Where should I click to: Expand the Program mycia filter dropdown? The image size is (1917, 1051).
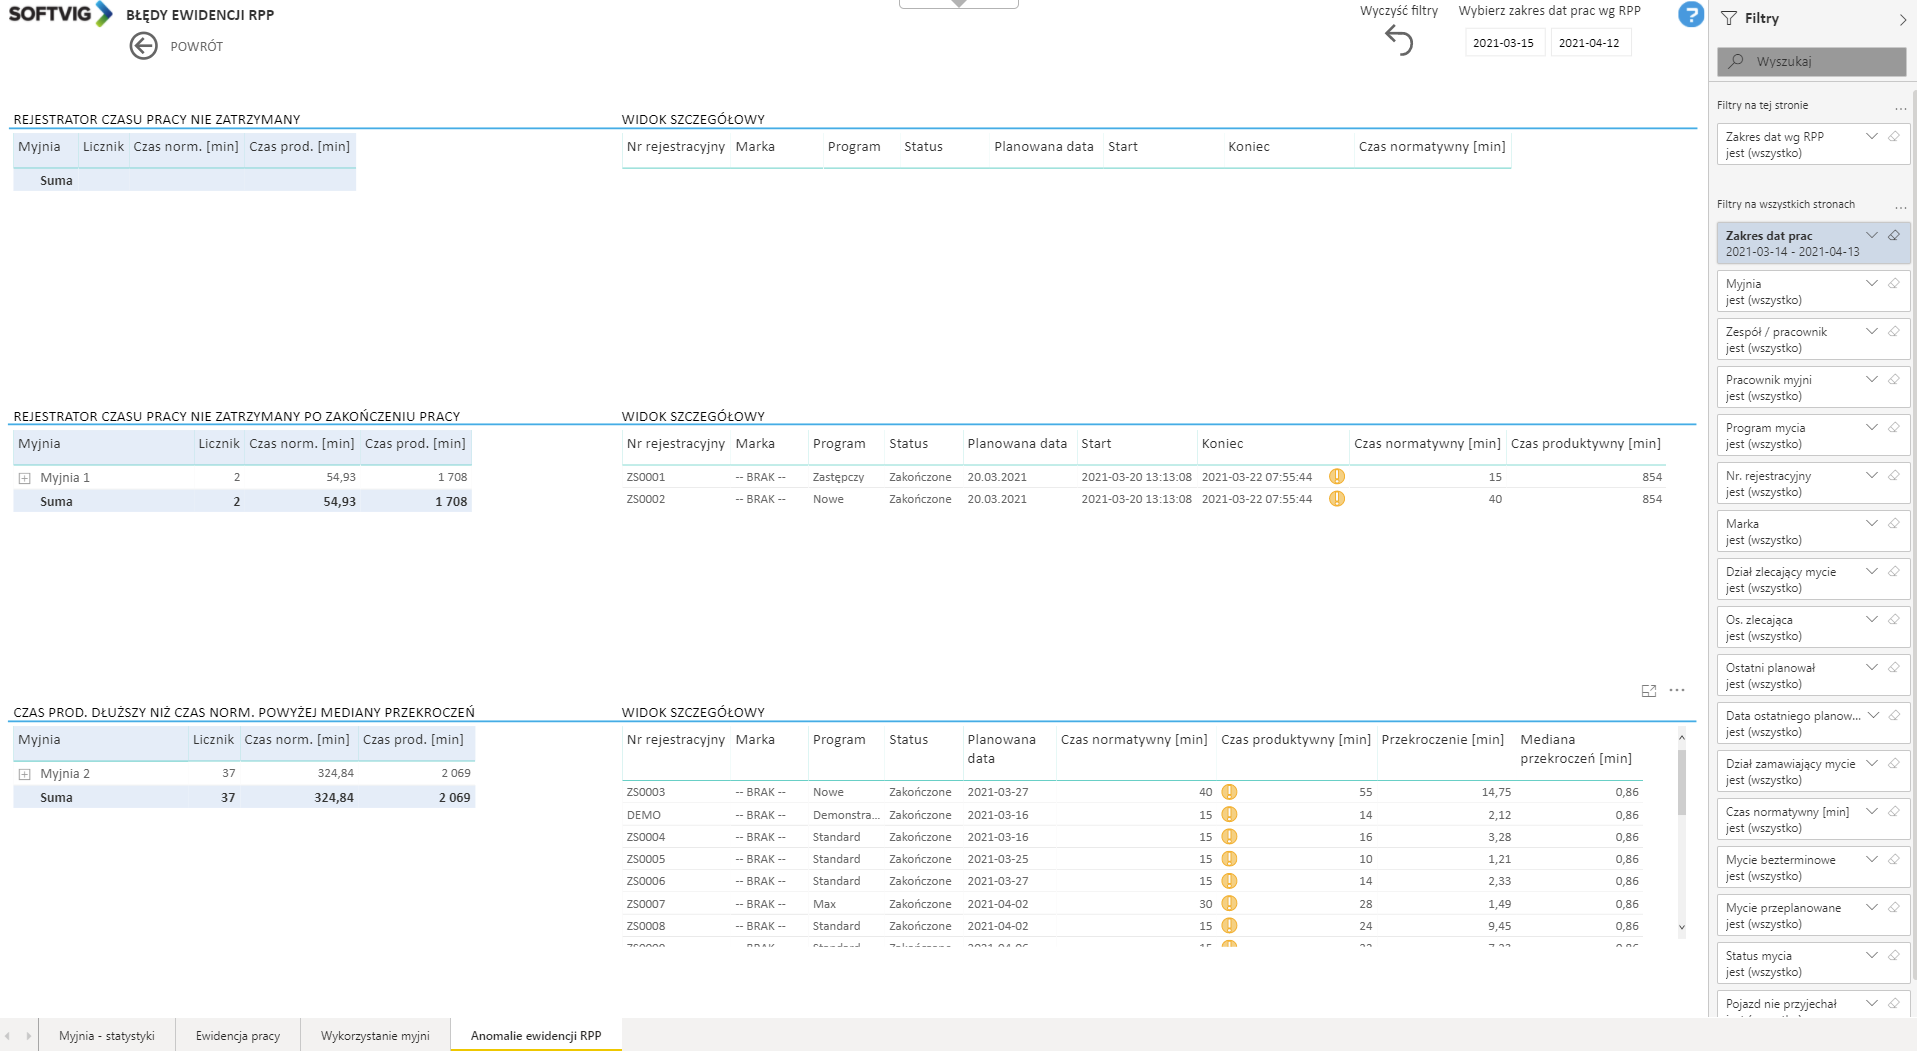point(1872,428)
